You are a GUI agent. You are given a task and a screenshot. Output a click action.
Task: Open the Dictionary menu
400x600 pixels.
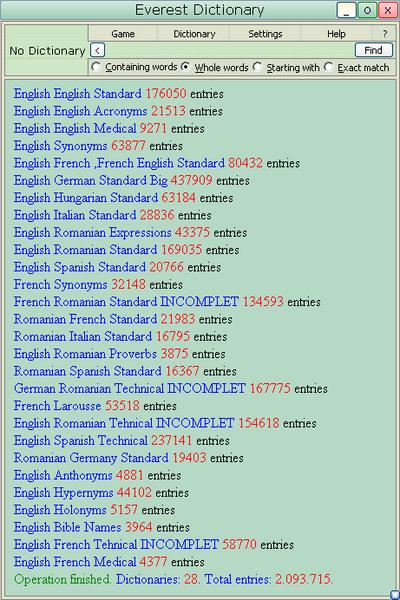point(194,34)
